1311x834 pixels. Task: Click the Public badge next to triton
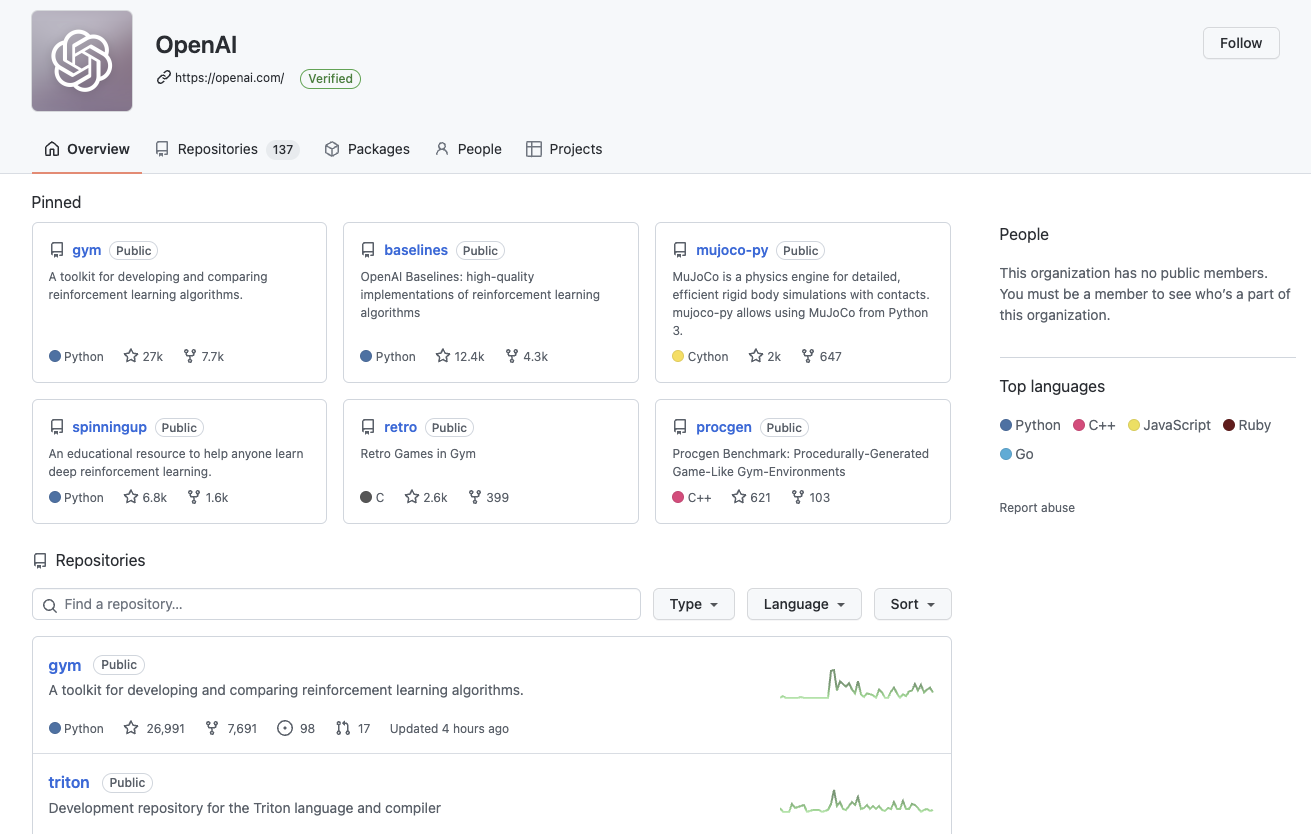point(127,783)
